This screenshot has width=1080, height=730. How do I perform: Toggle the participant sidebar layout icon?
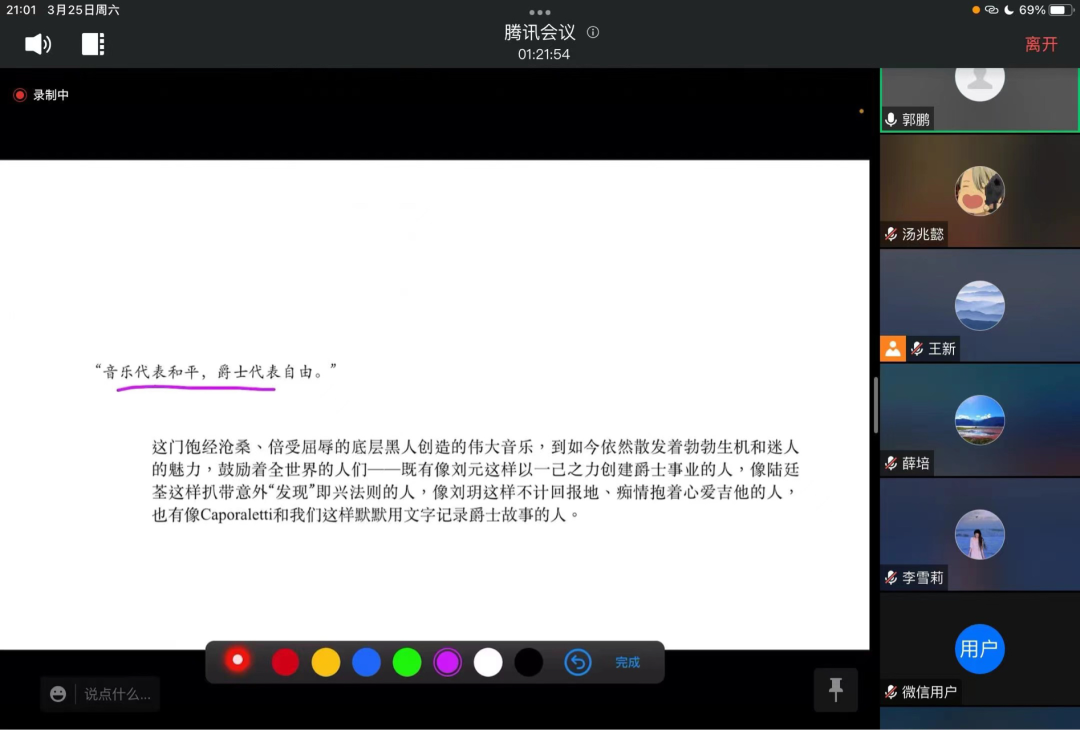click(x=93, y=44)
